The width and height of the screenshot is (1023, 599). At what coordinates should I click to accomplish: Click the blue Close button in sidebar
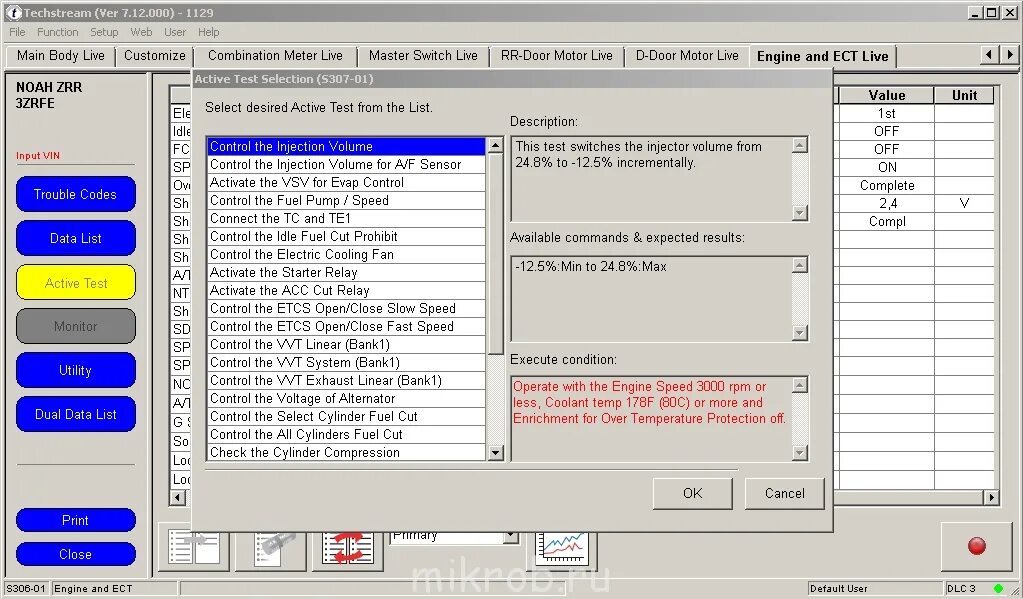pyautogui.click(x=76, y=554)
